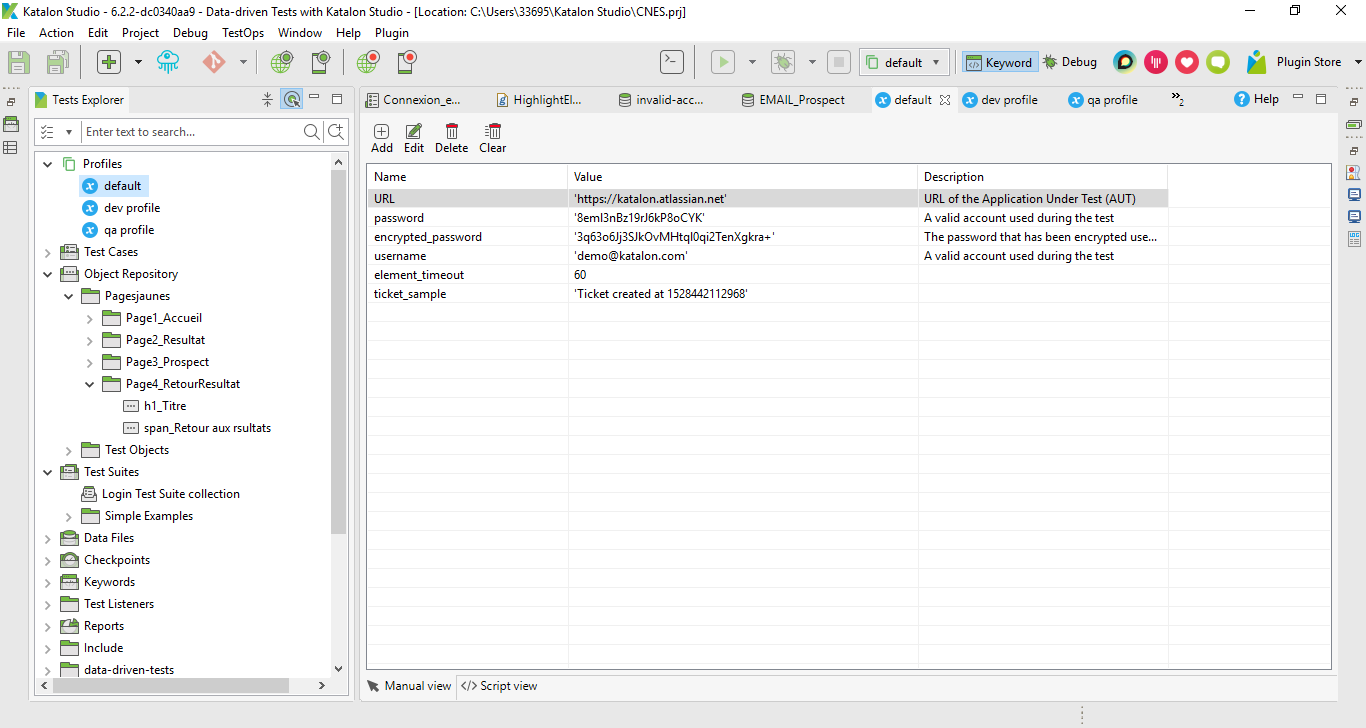
Task: Open the Katalon TestOps cloud icon
Action: pos(168,62)
